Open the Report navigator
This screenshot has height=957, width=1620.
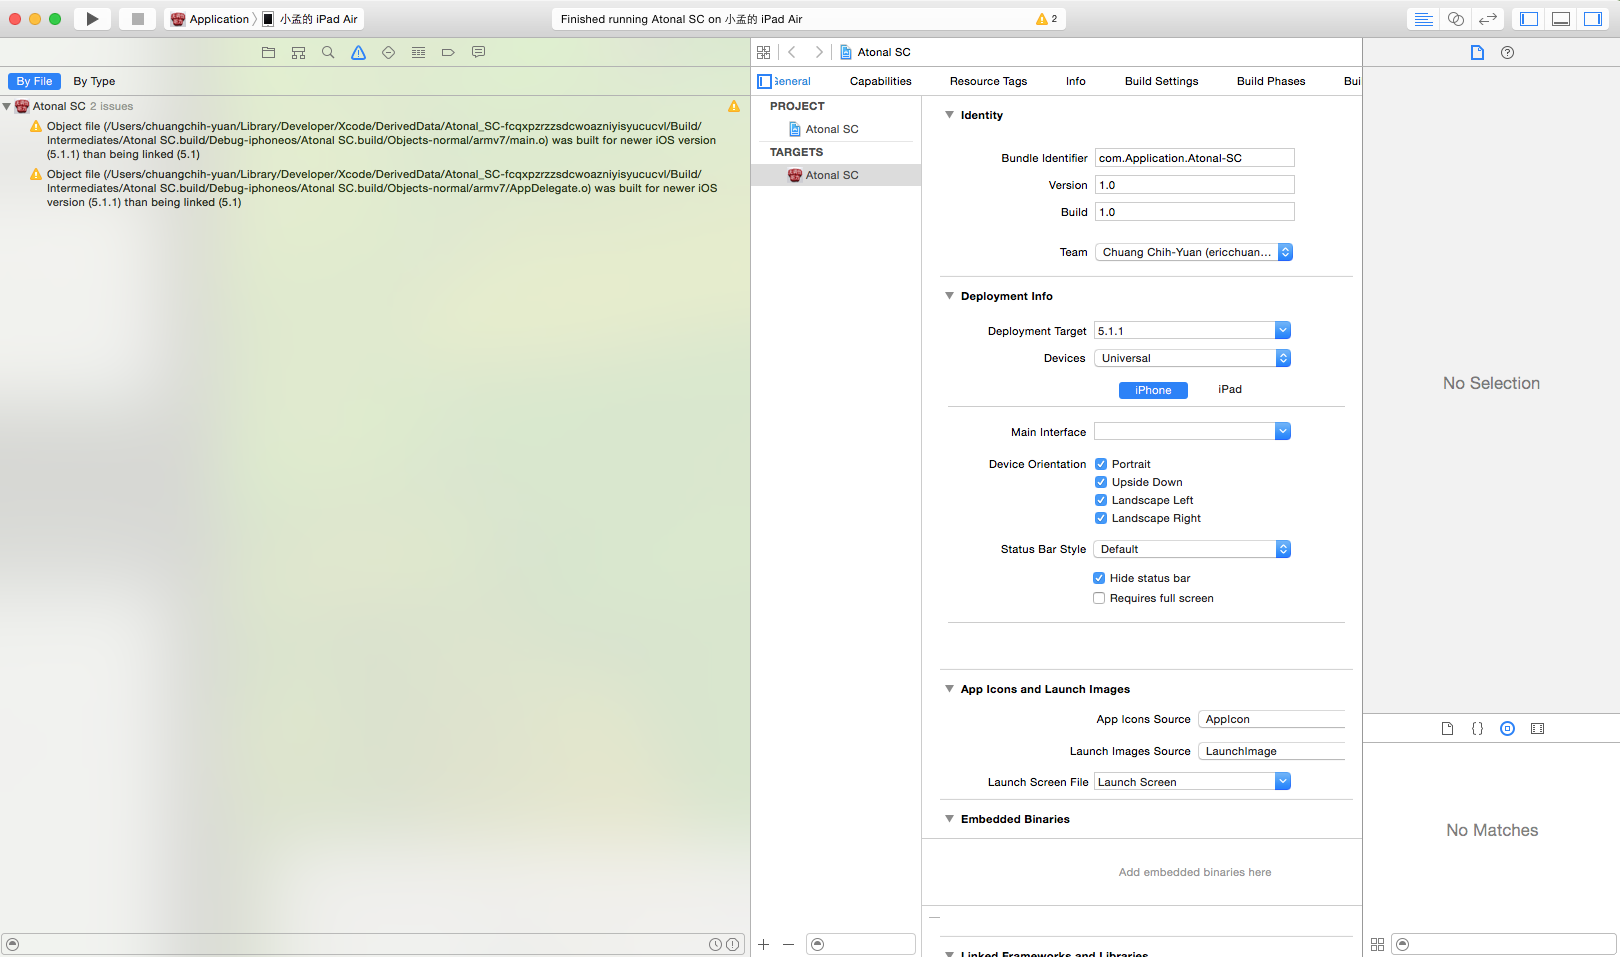pyautogui.click(x=478, y=52)
